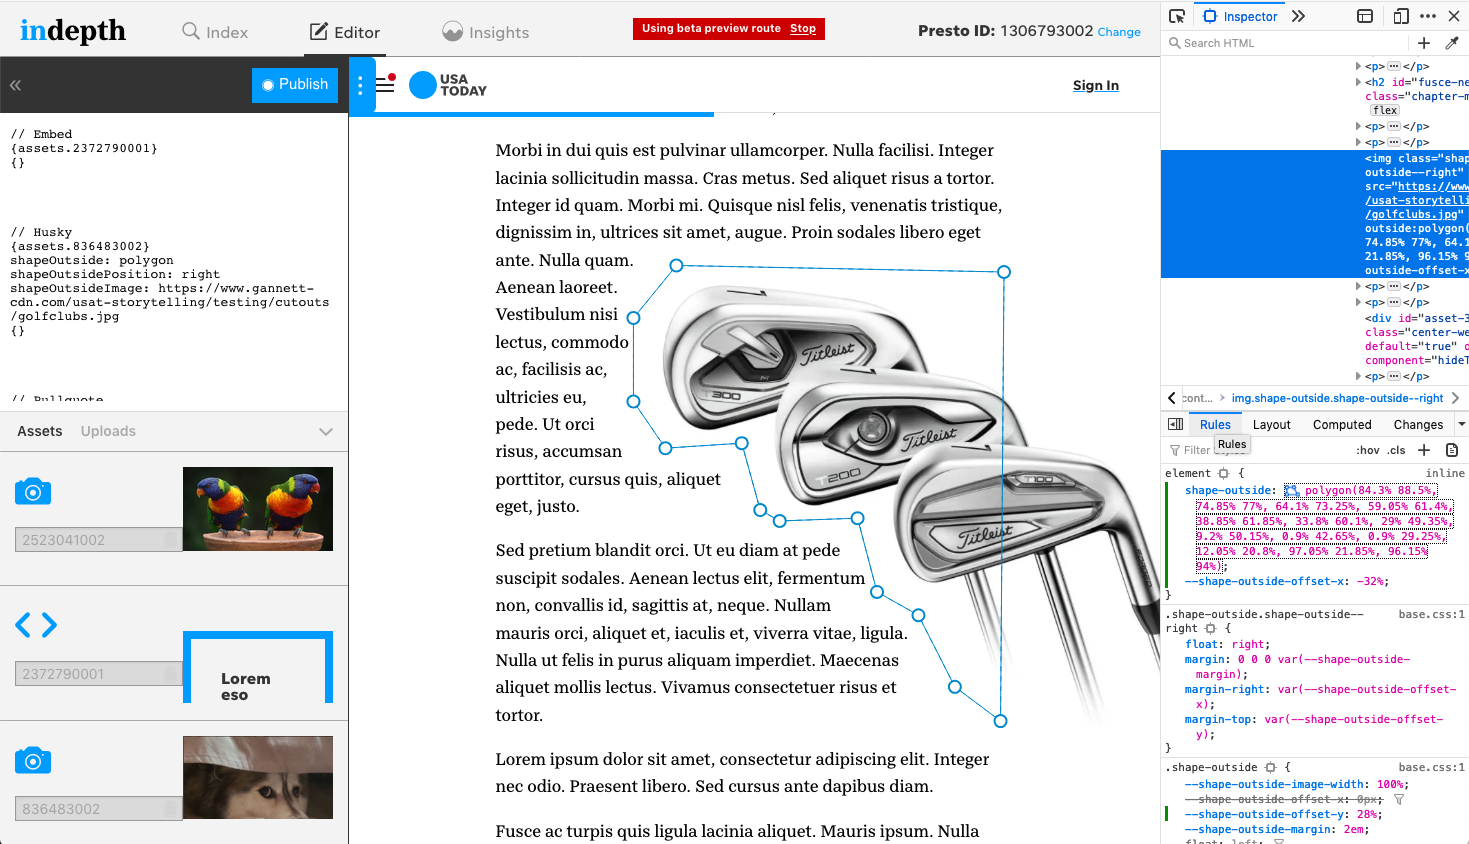Open the Insights tab

point(485,32)
